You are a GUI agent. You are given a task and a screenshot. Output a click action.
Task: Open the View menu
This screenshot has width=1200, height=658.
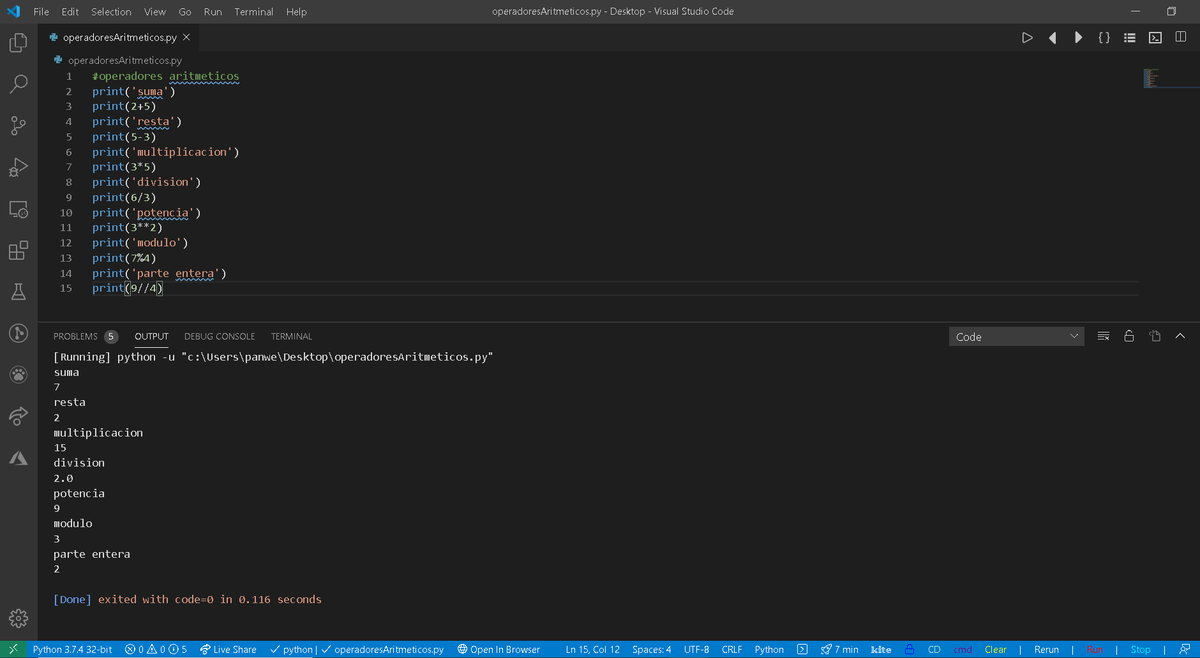click(155, 11)
